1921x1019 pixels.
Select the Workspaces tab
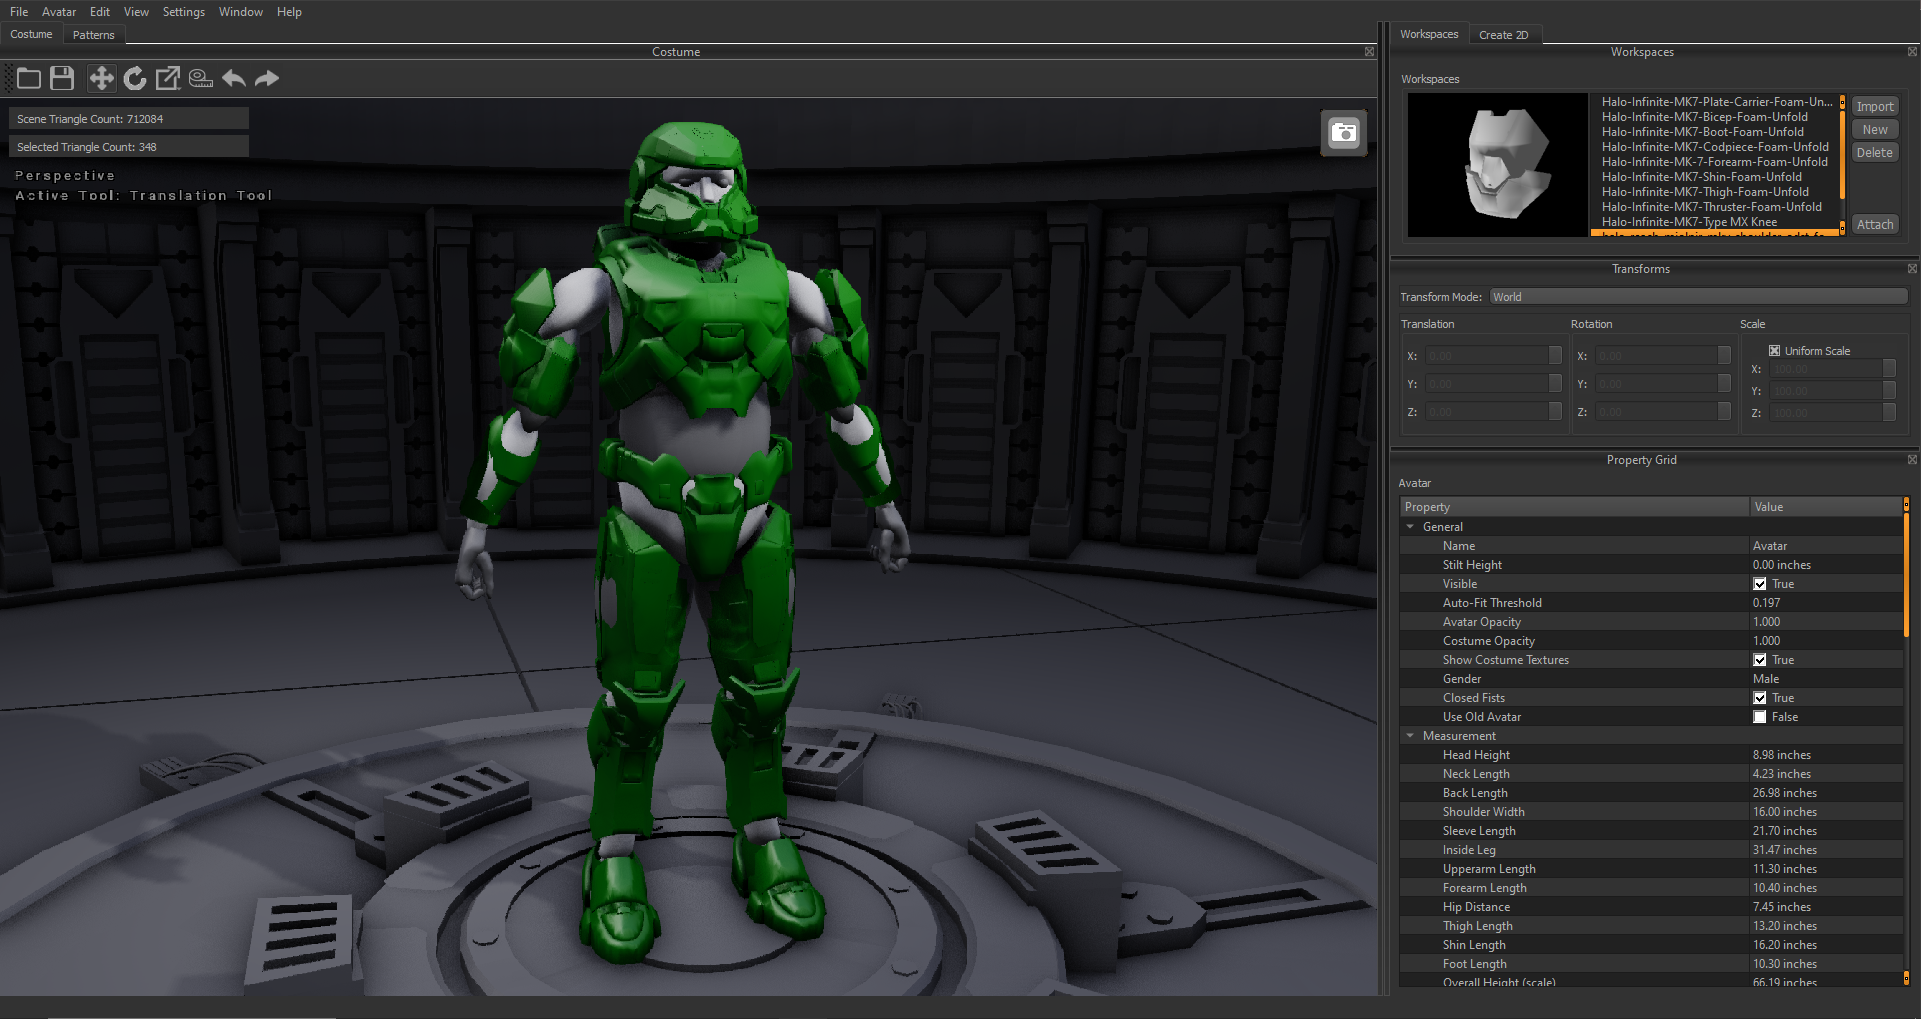(x=1429, y=34)
